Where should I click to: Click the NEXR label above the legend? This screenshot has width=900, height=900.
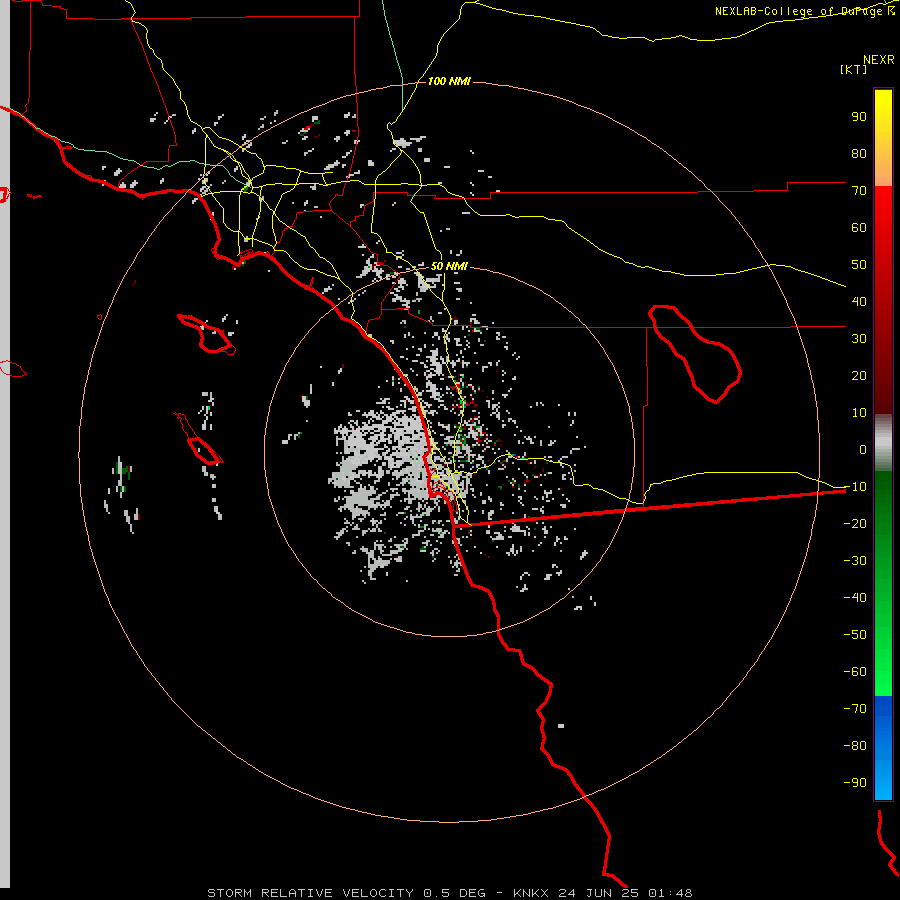click(878, 60)
